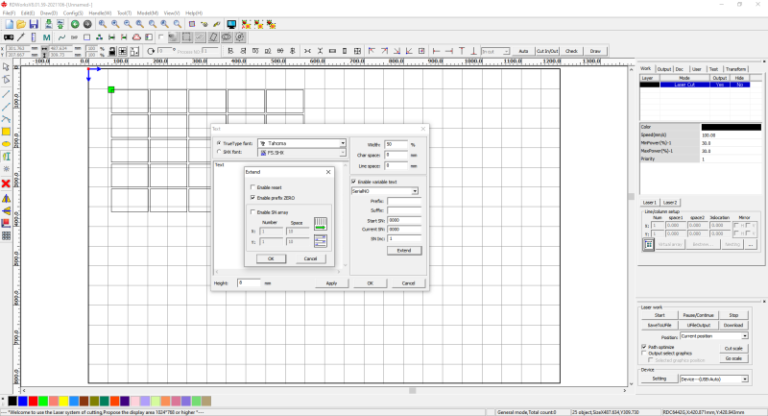Open the Current position dropdown
This screenshot has width=768, height=416.
744,336
